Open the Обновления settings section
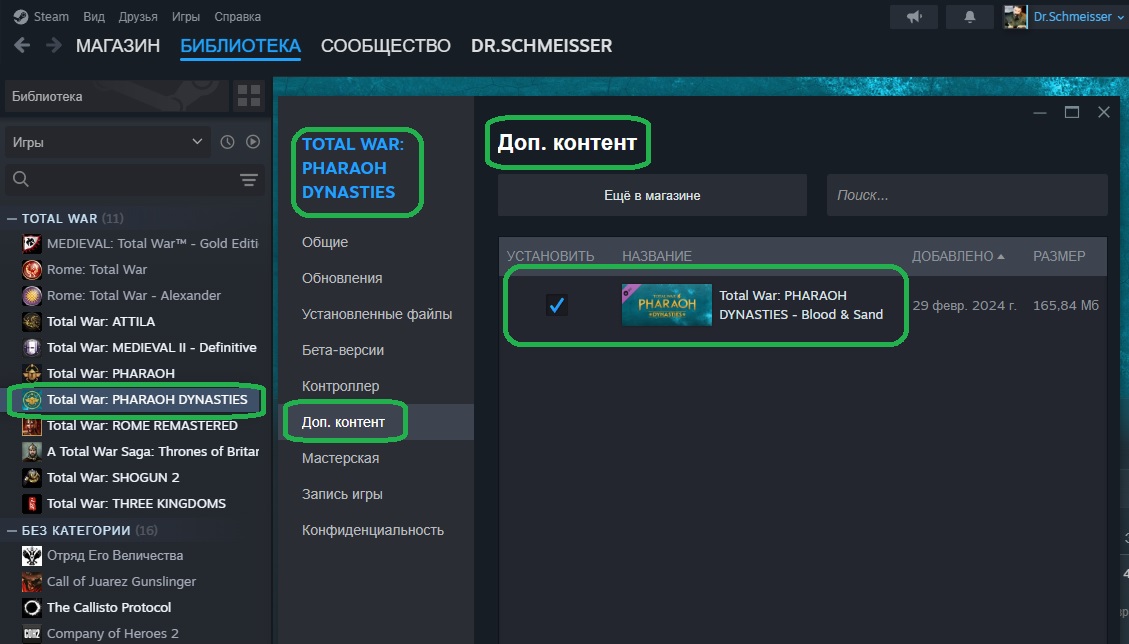Viewport: 1129px width, 644px height. point(342,278)
